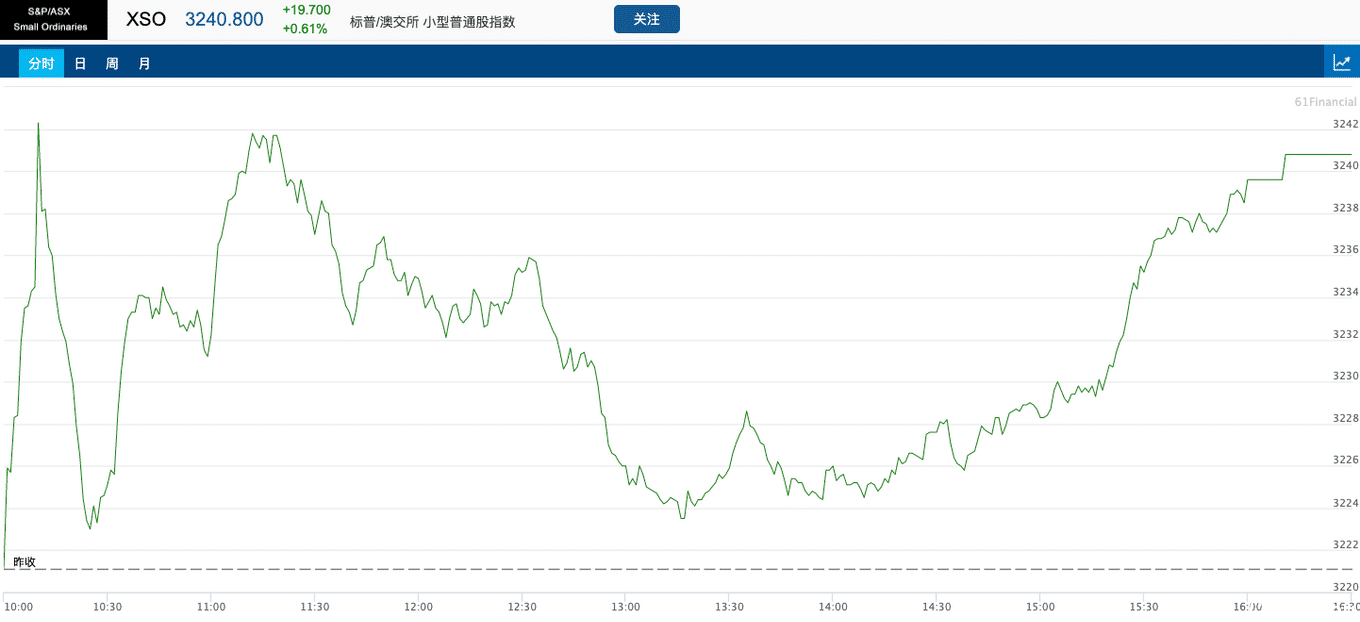
Task: Click the 13:00 time axis label
Action: (x=626, y=606)
